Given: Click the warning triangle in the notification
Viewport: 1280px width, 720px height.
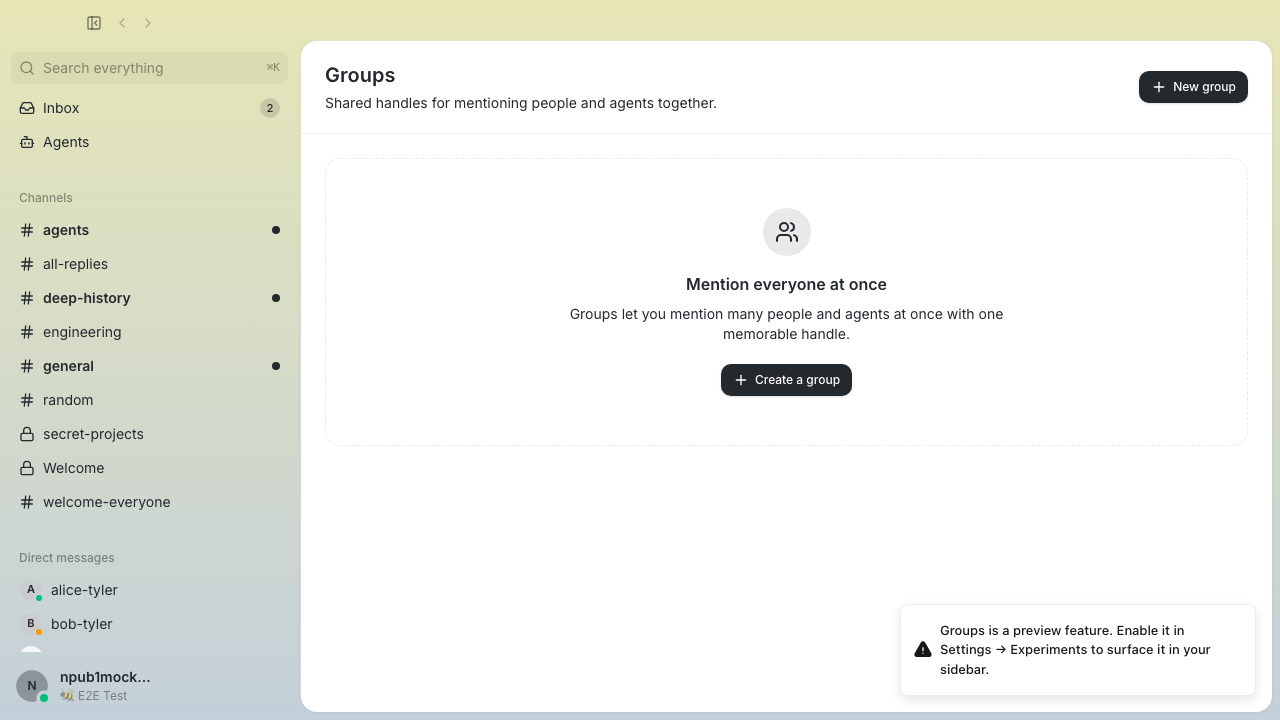Looking at the screenshot, I should 923,650.
